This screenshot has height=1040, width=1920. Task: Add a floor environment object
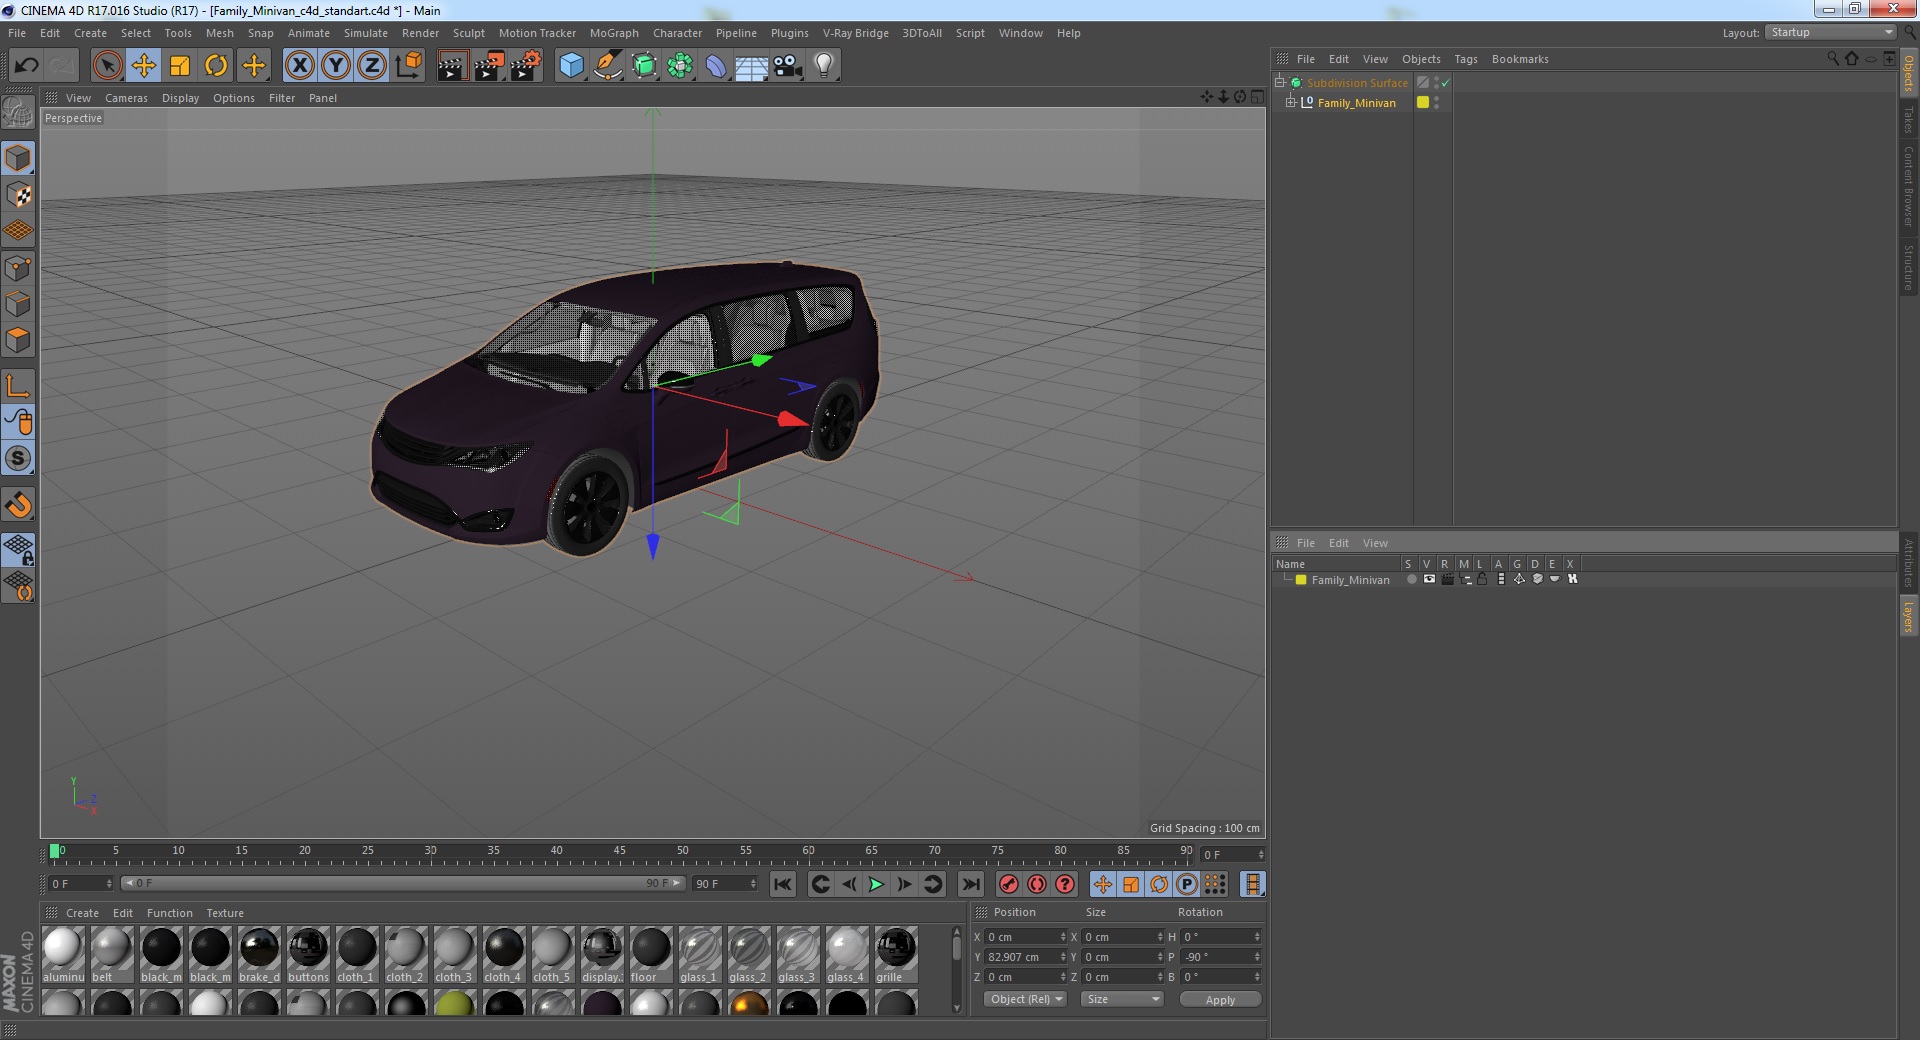coord(751,66)
